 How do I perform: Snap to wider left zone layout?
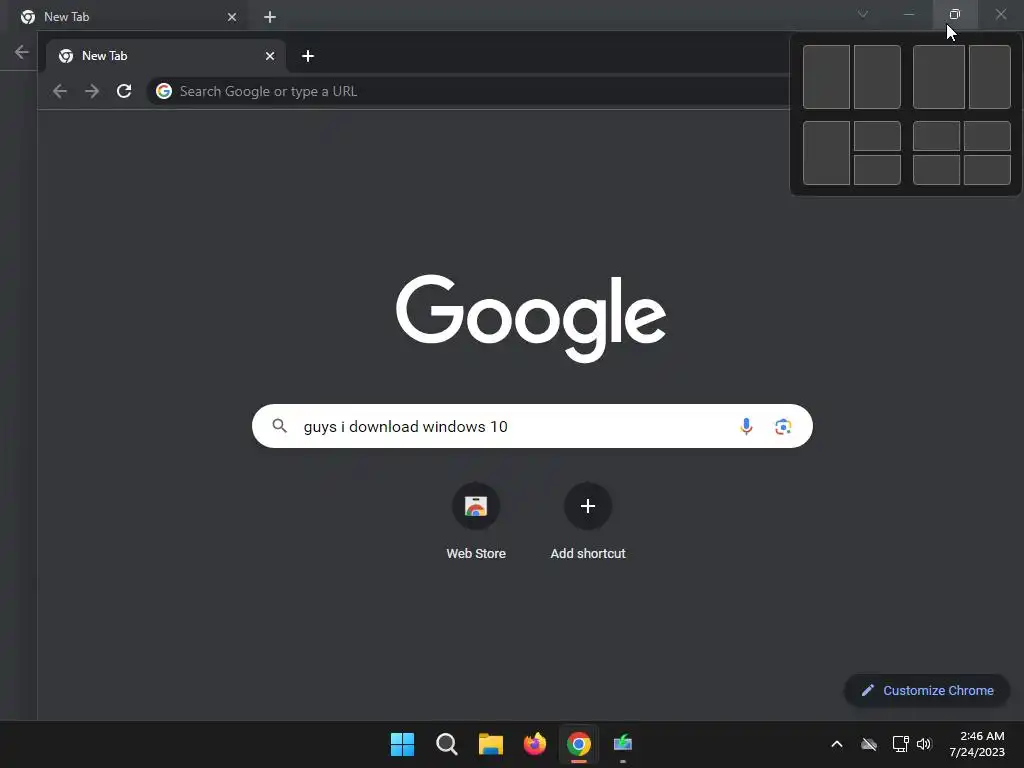(938, 77)
